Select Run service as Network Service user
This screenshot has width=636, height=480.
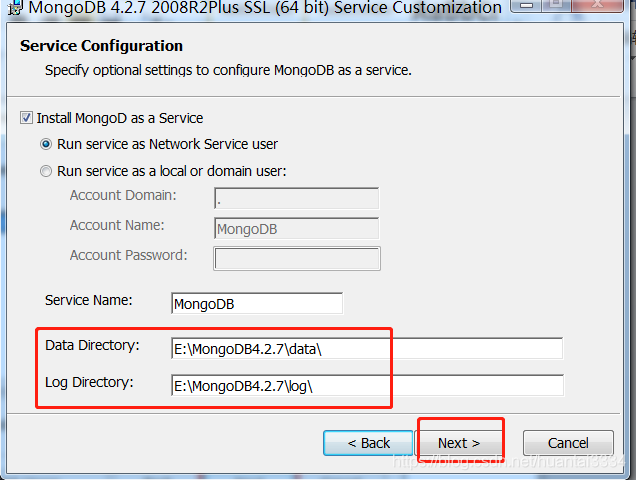46,144
